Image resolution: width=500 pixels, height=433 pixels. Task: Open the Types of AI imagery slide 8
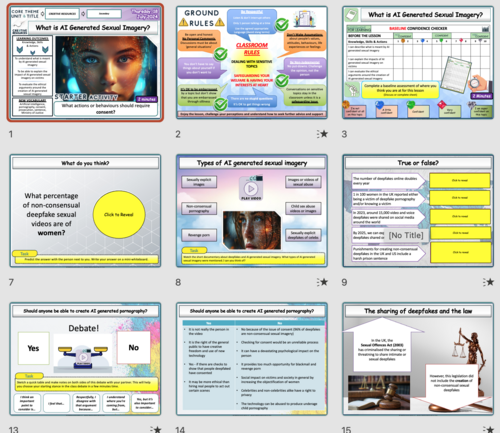[252, 211]
